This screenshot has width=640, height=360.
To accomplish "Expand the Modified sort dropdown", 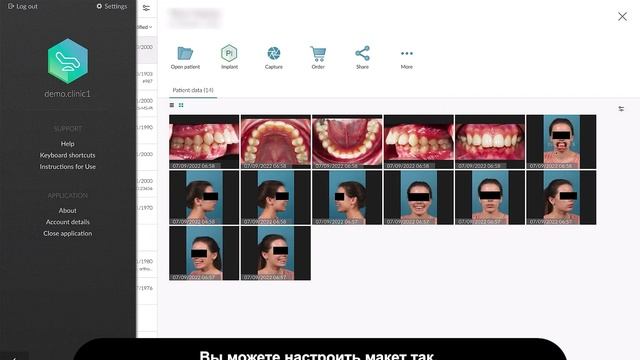I will point(144,27).
